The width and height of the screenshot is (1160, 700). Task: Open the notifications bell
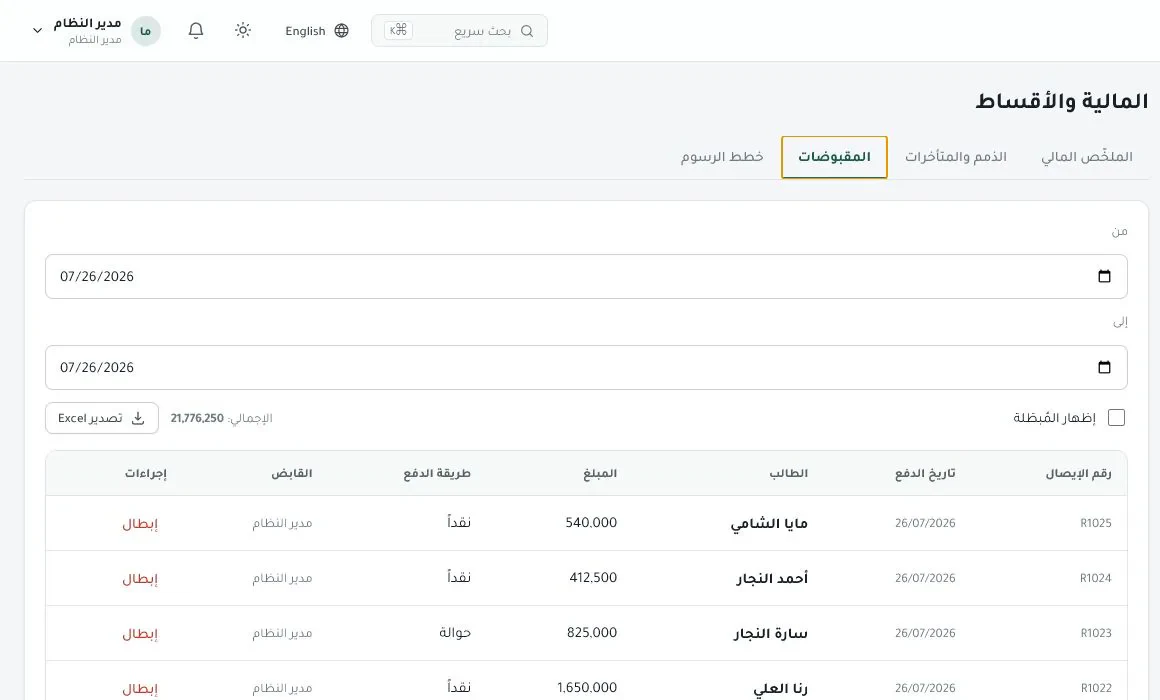click(x=195, y=30)
